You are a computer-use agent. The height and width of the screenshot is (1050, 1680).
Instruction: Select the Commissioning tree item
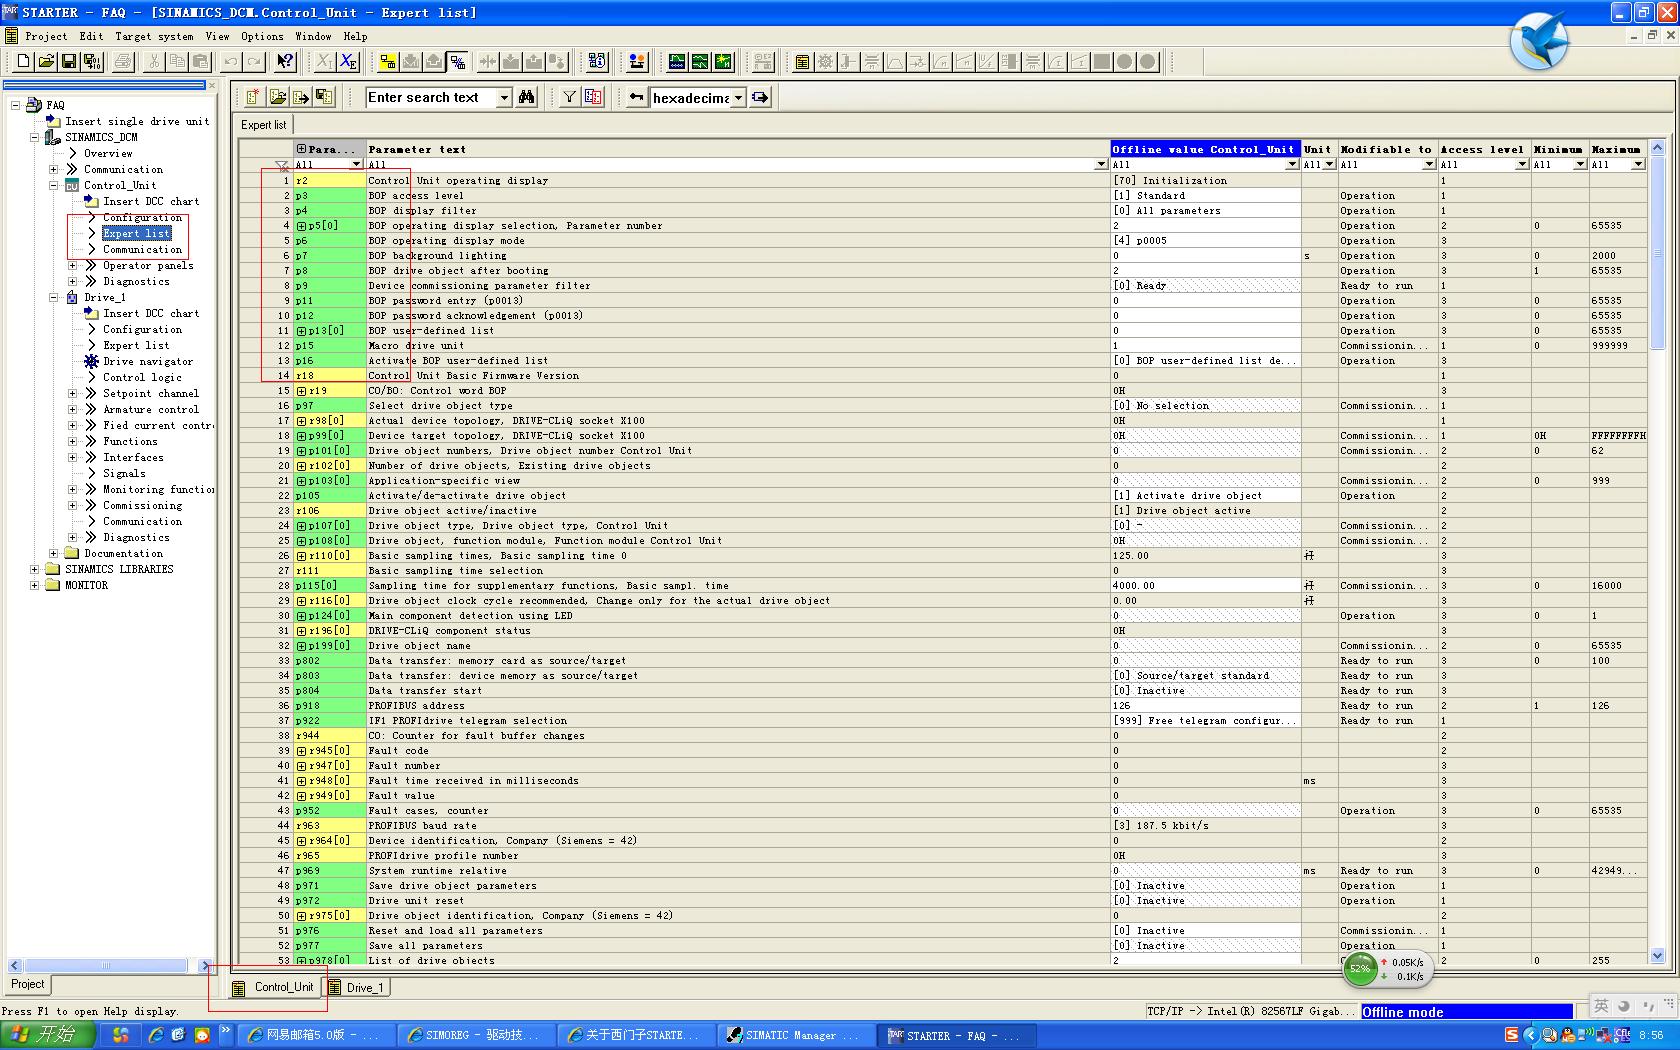tap(142, 505)
